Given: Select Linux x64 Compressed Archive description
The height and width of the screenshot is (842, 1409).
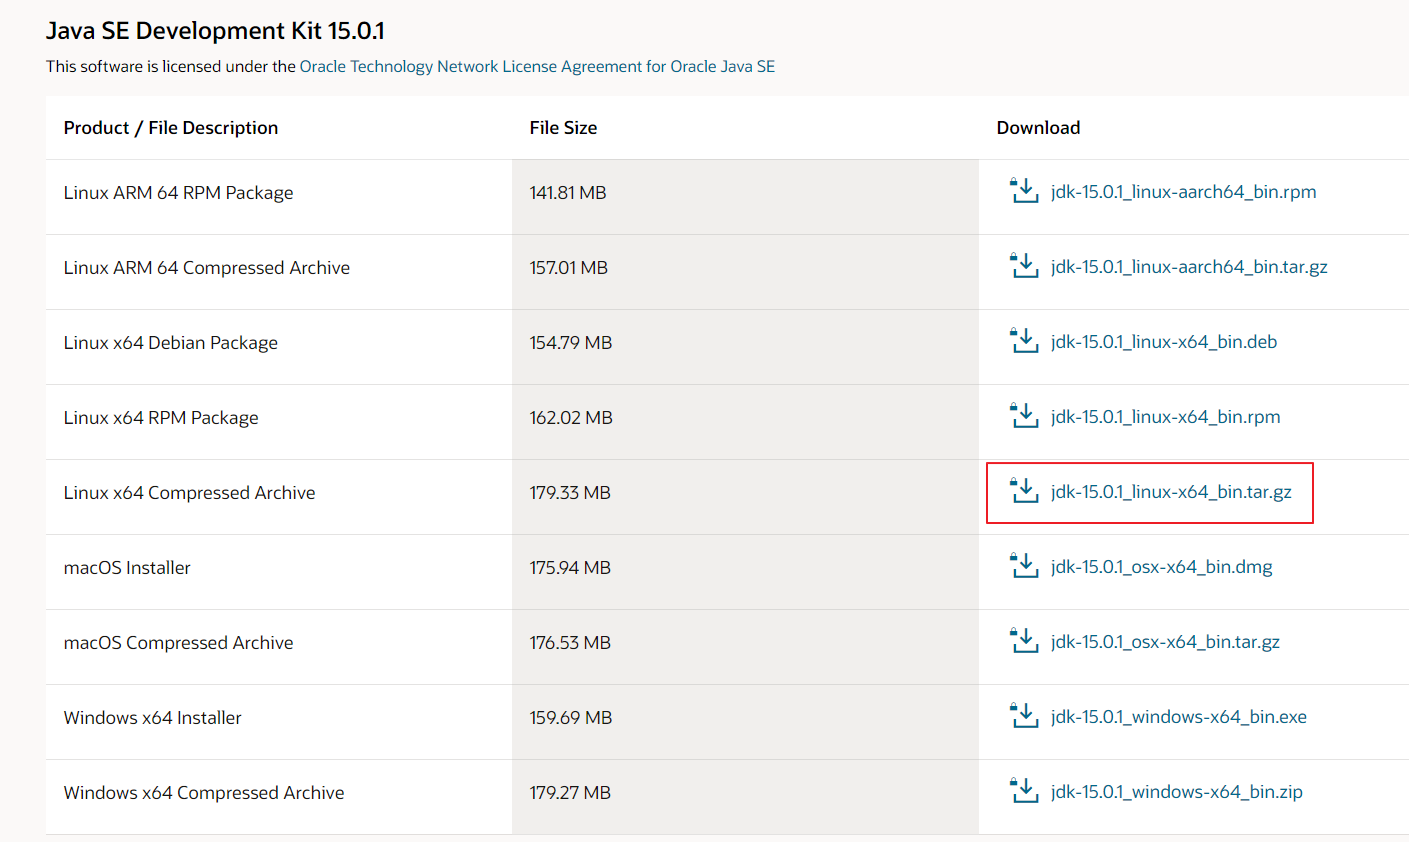Looking at the screenshot, I should tap(189, 493).
